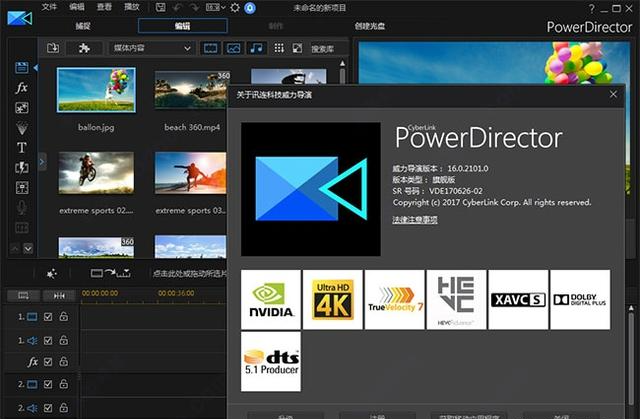The height and width of the screenshot is (419, 640).
Task: Uncheck the audio track 1 enable checkbox
Action: click(x=48, y=340)
